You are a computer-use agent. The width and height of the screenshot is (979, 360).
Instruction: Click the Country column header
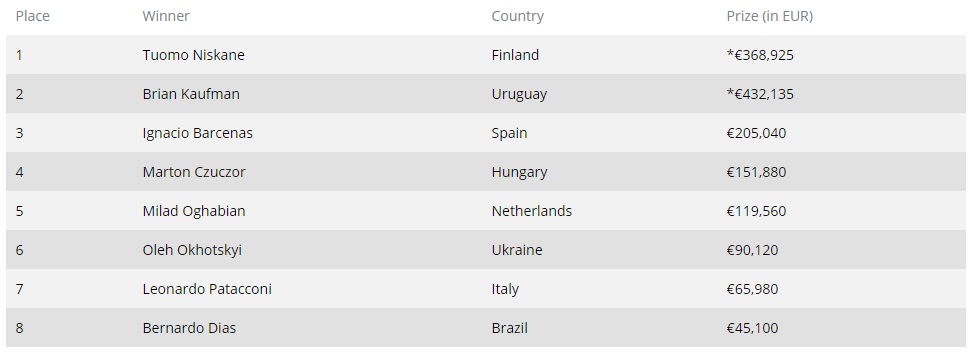[518, 16]
